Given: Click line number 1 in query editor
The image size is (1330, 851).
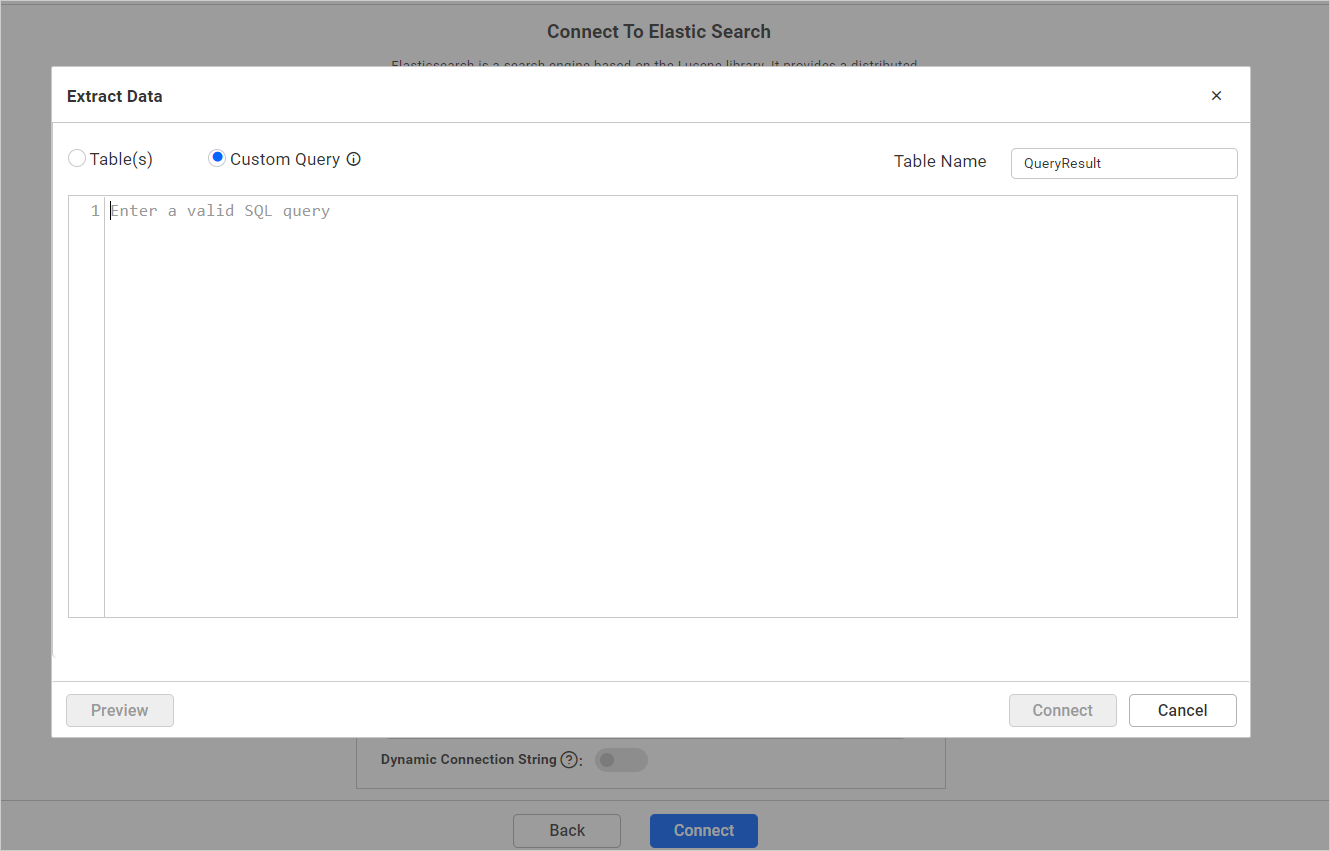Looking at the screenshot, I should 95,211.
